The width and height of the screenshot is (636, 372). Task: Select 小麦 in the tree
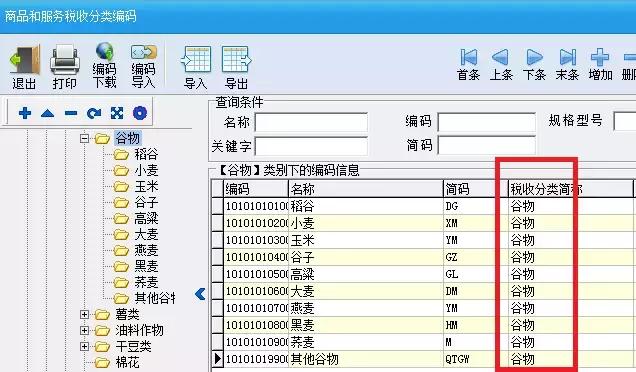[x=146, y=170]
